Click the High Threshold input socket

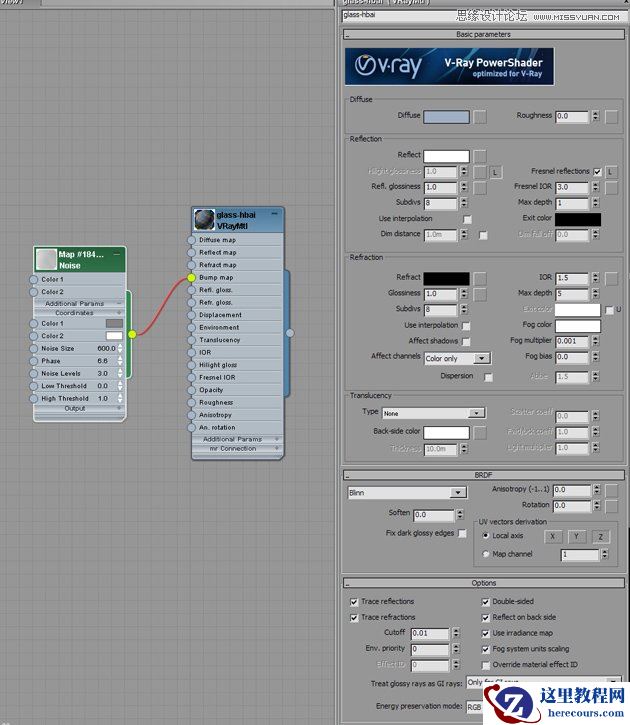(x=33, y=399)
